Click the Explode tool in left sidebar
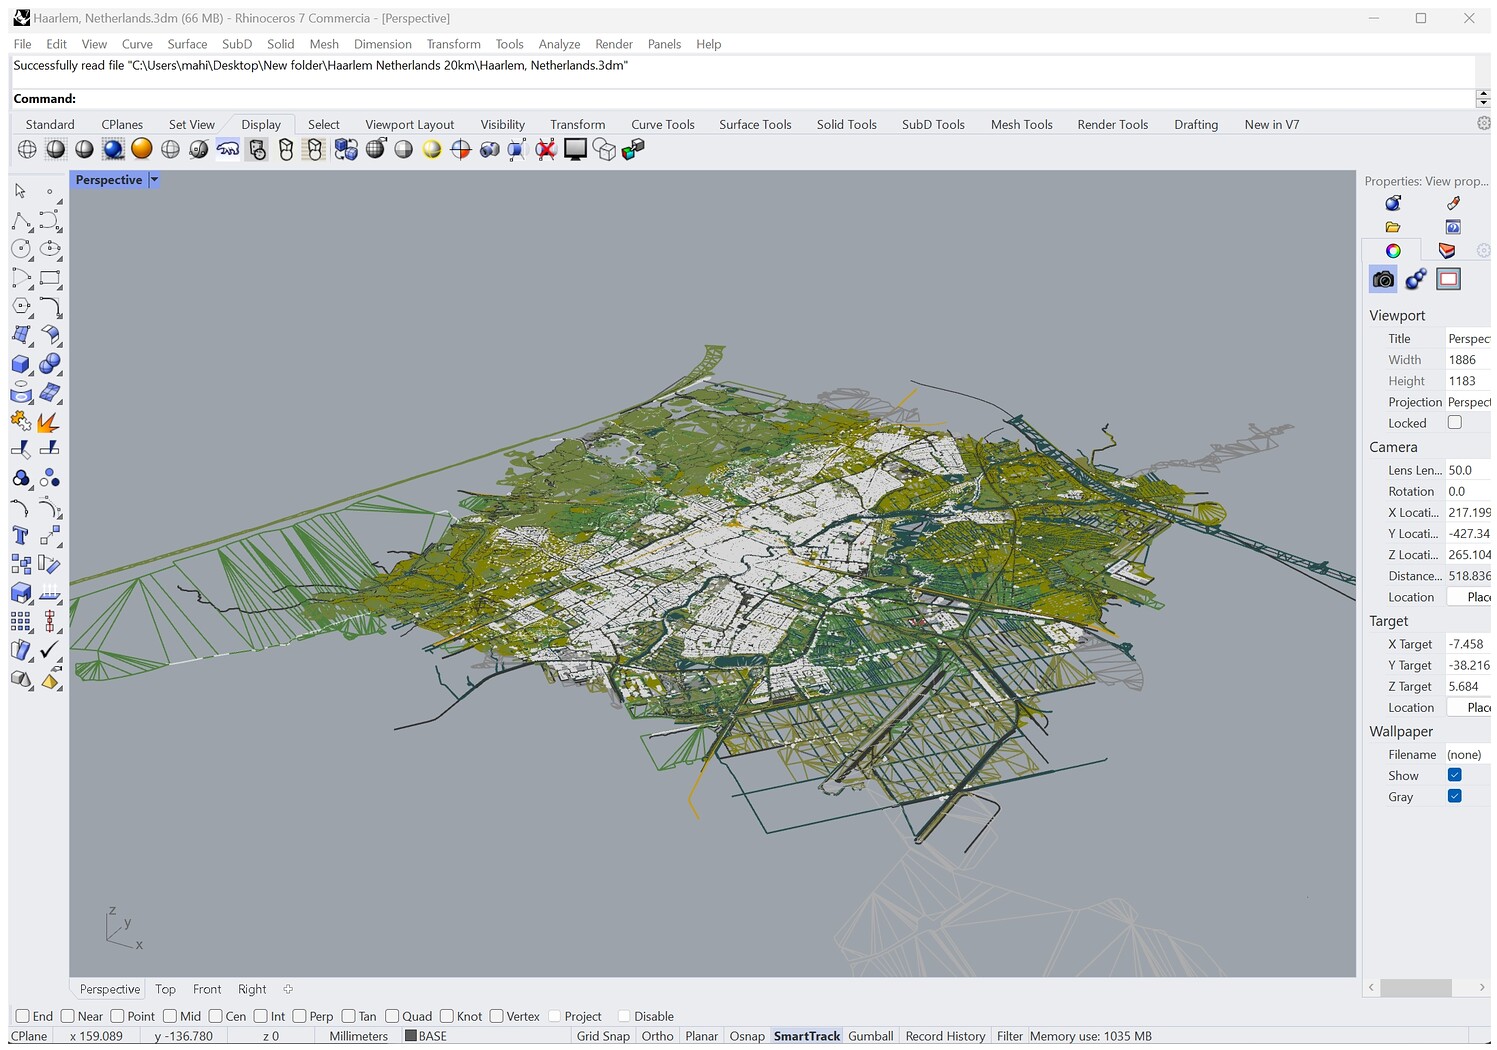 pyautogui.click(x=48, y=422)
